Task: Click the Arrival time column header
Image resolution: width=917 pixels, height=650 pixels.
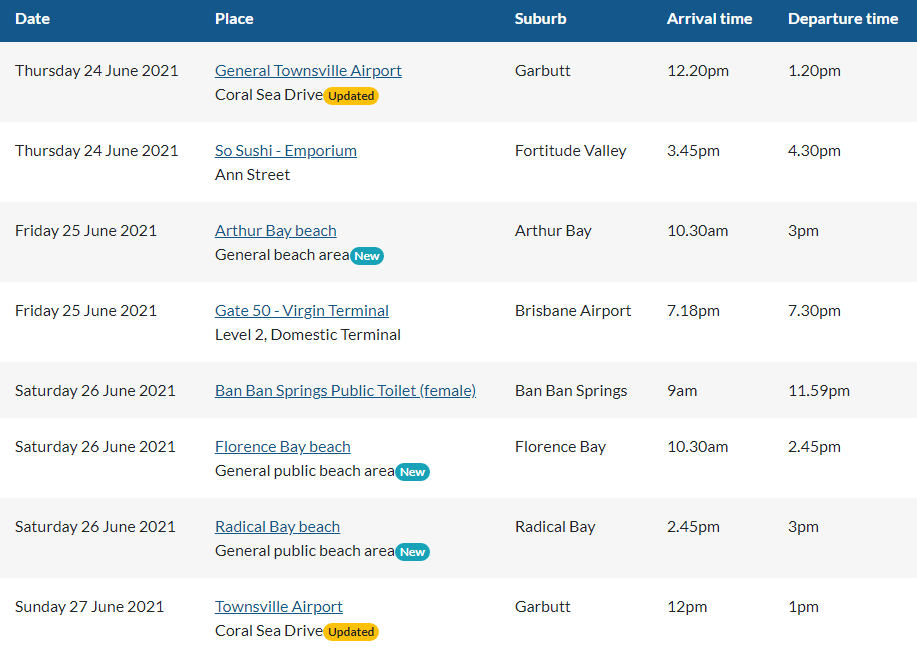Action: tap(709, 19)
